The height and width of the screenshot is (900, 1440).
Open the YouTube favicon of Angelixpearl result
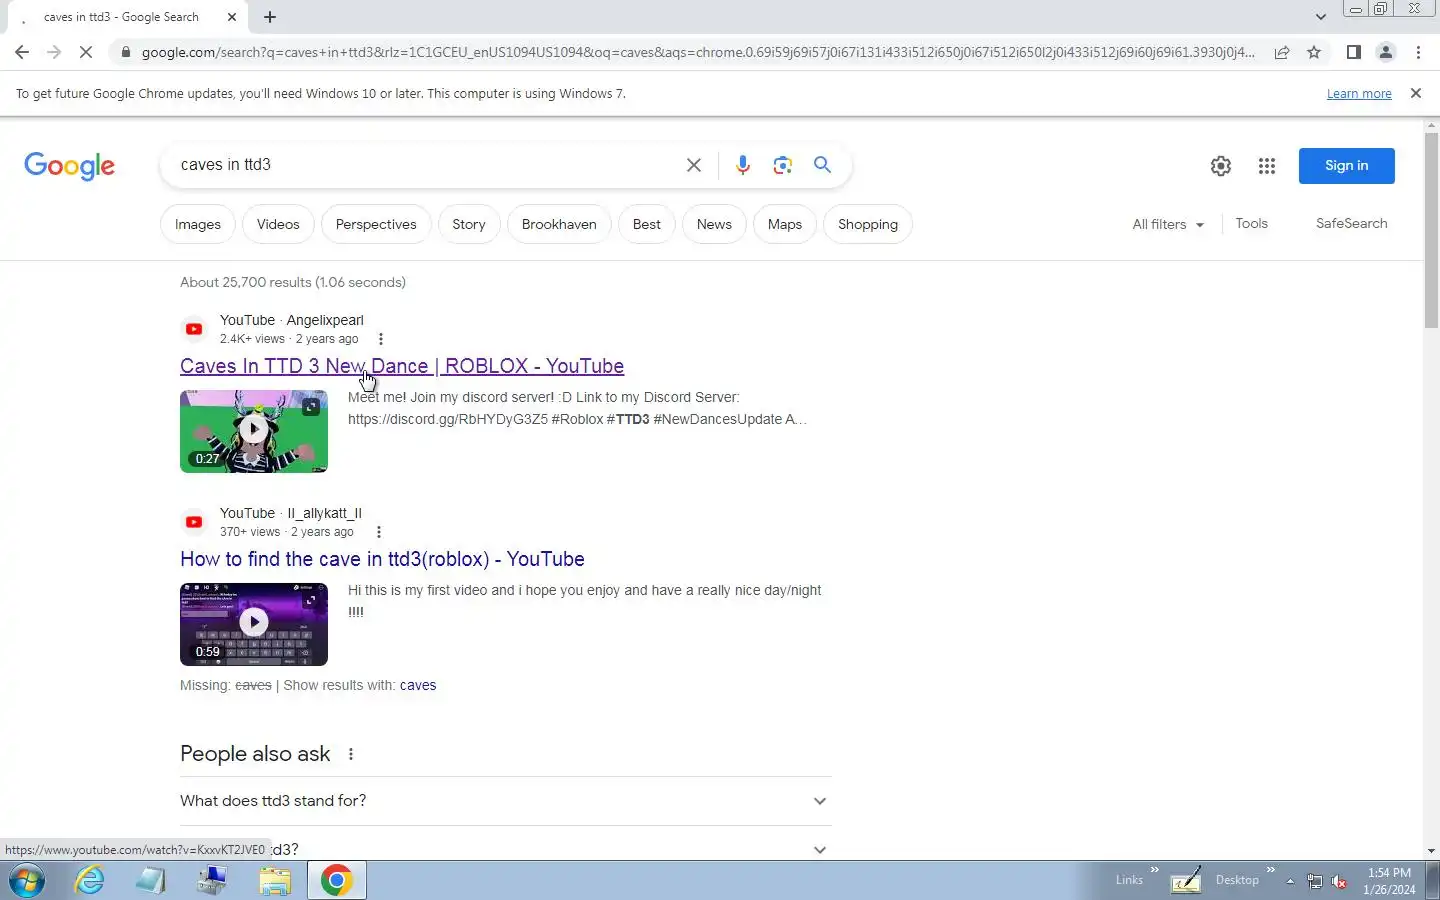(x=194, y=329)
